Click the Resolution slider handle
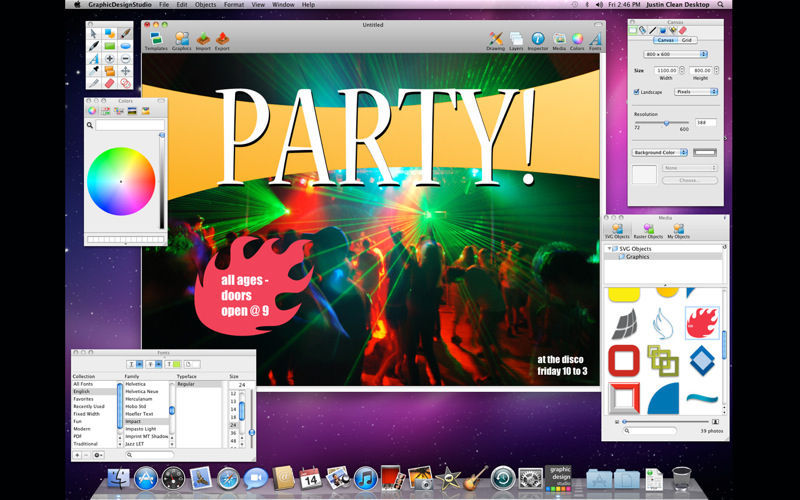This screenshot has height=500, width=800. click(x=666, y=123)
